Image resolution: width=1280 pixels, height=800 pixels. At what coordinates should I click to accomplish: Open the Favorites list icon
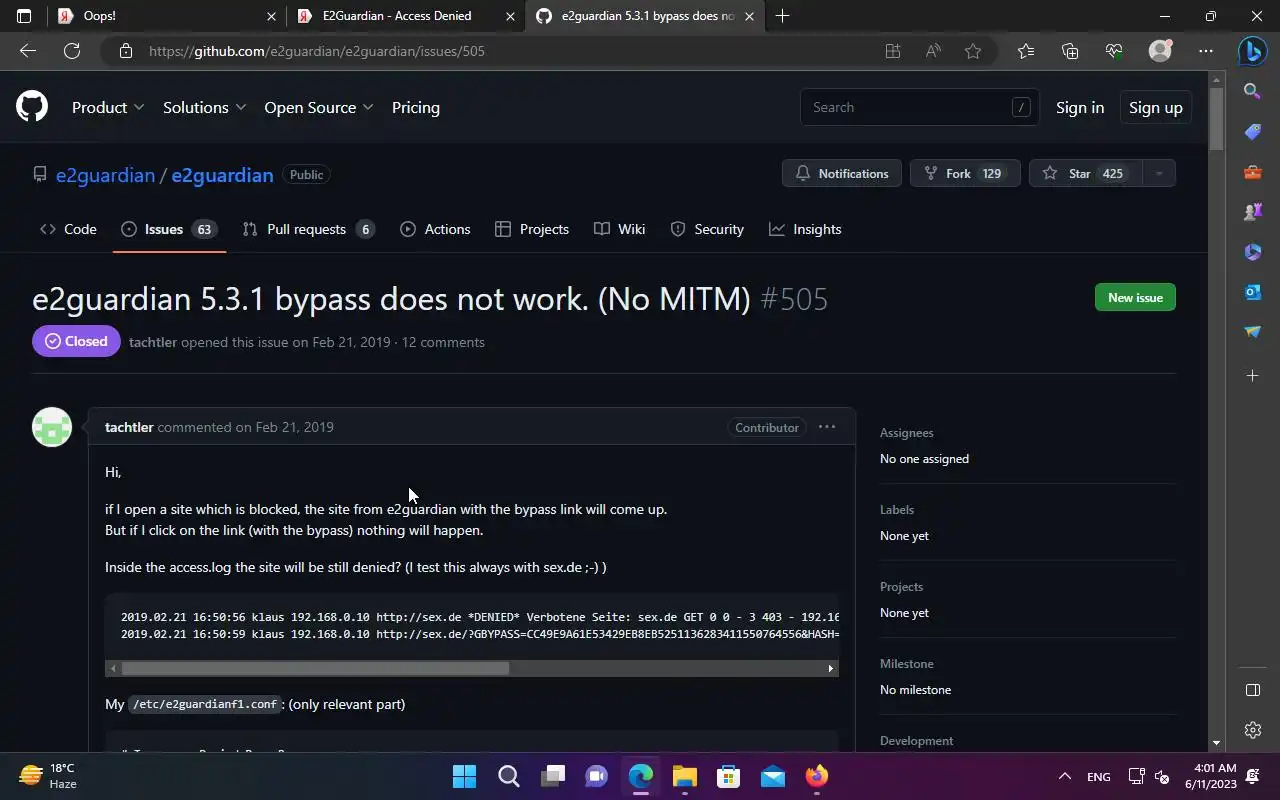[x=1025, y=51]
